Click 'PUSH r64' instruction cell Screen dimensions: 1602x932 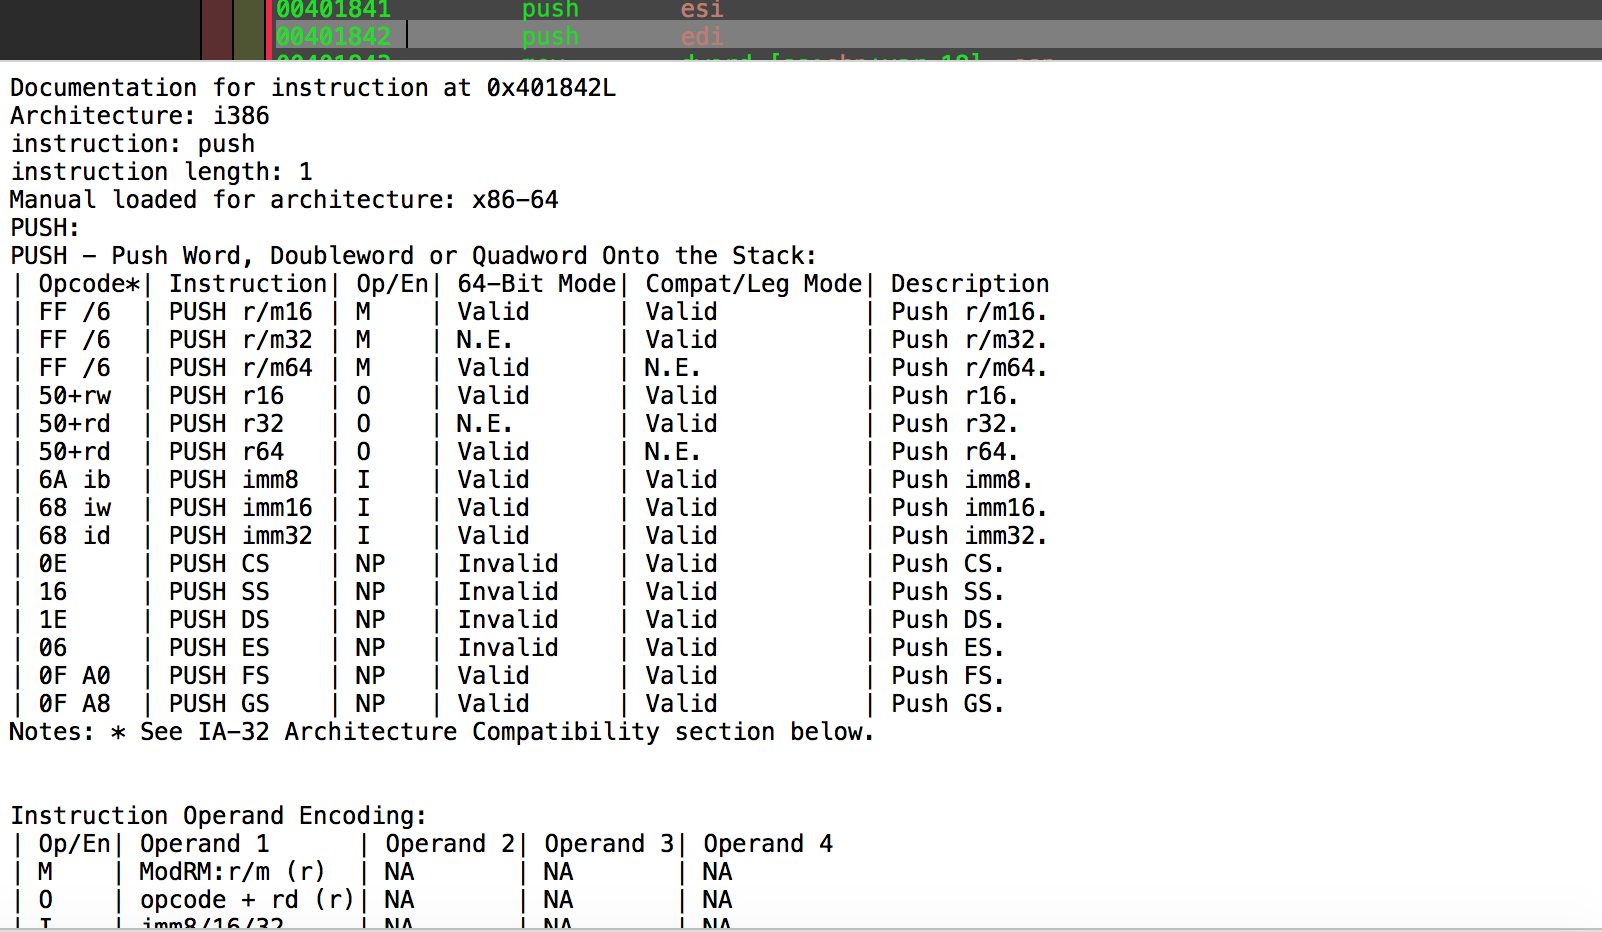[226, 452]
